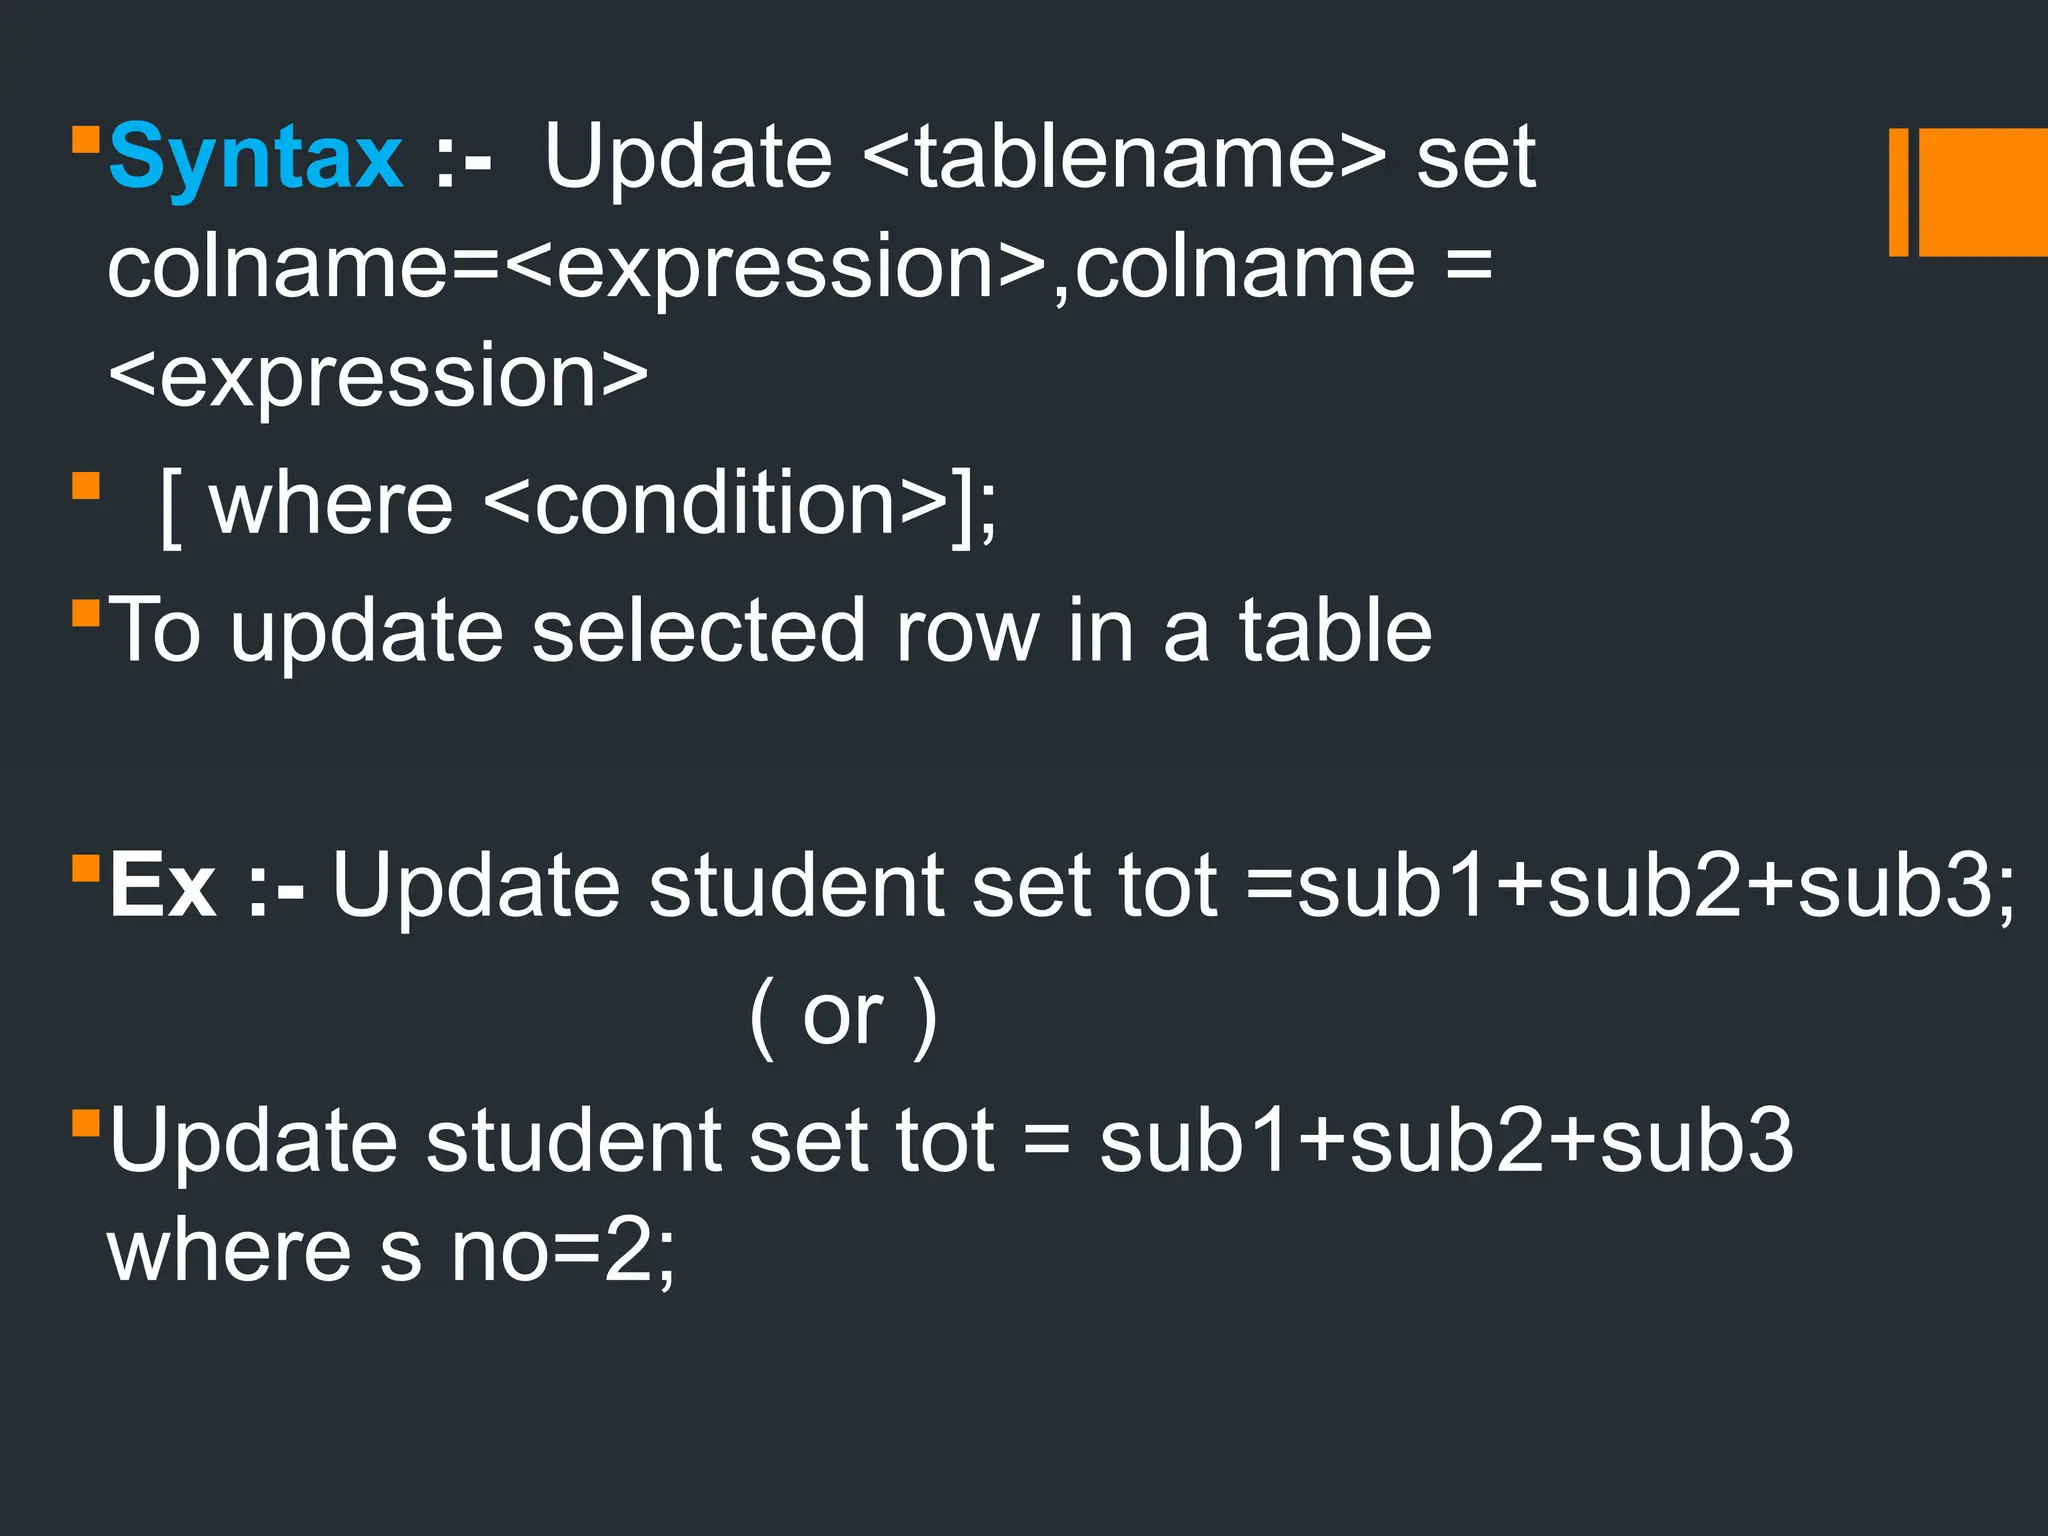Click the ( or ) text
This screenshot has width=2048, height=1536.
click(843, 1016)
